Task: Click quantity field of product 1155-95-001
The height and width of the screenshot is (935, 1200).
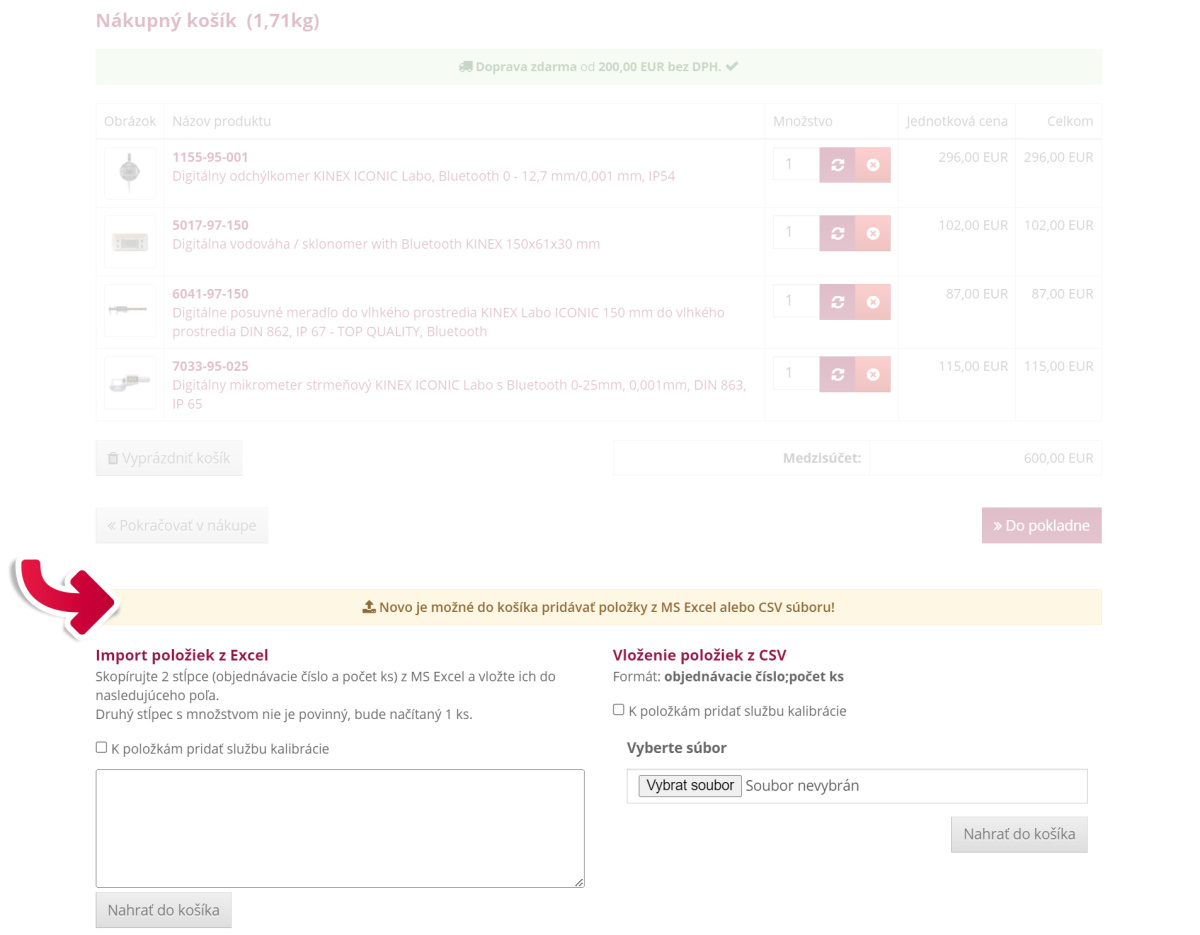Action: [x=796, y=165]
